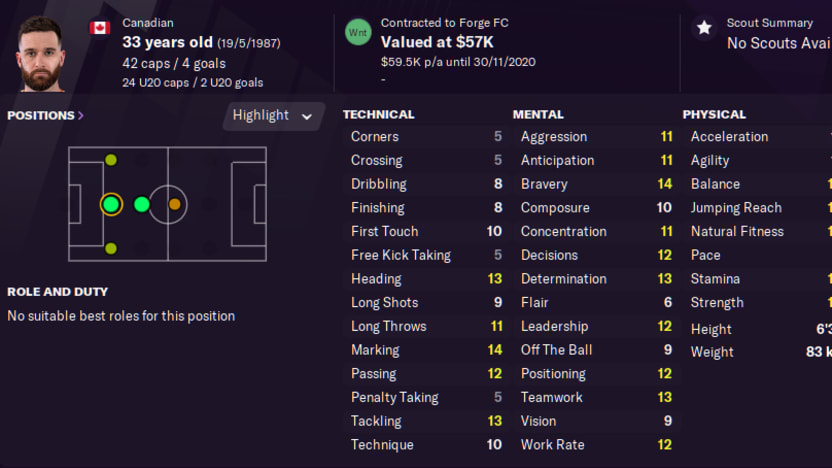
Task: Click the Canadian flag icon
Action: pyautogui.click(x=100, y=28)
